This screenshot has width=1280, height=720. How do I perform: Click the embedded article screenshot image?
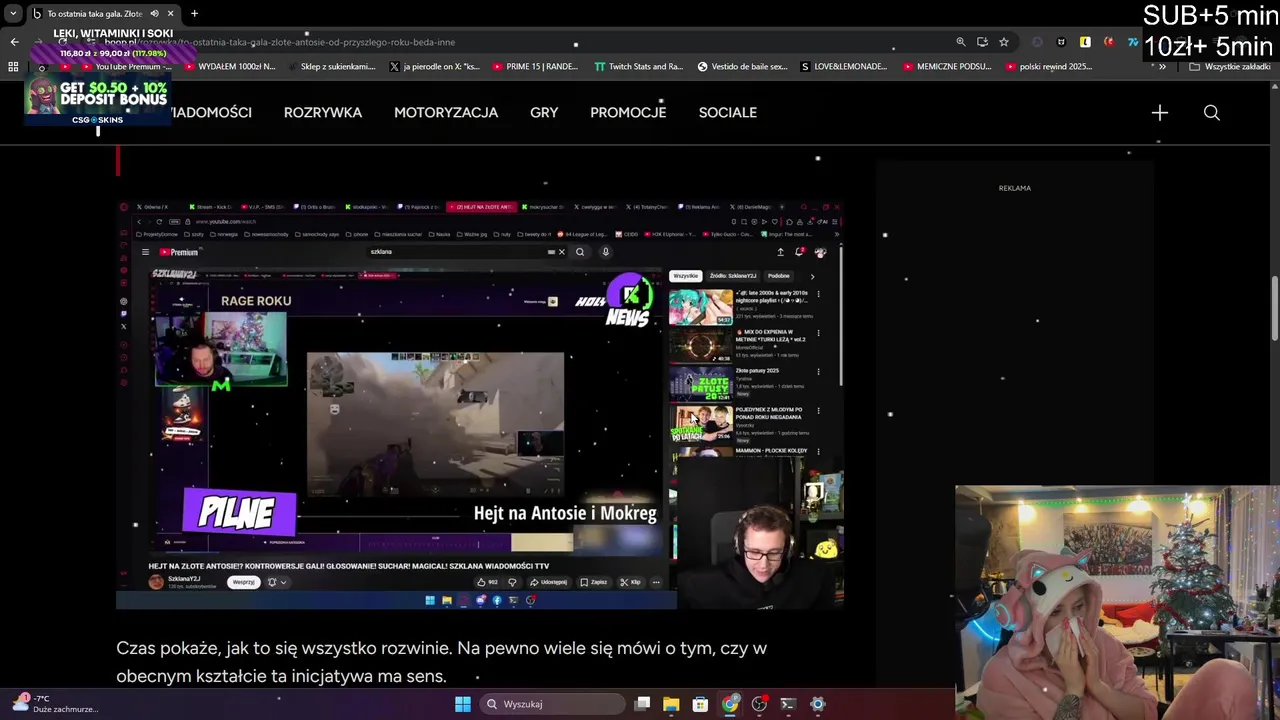point(480,405)
